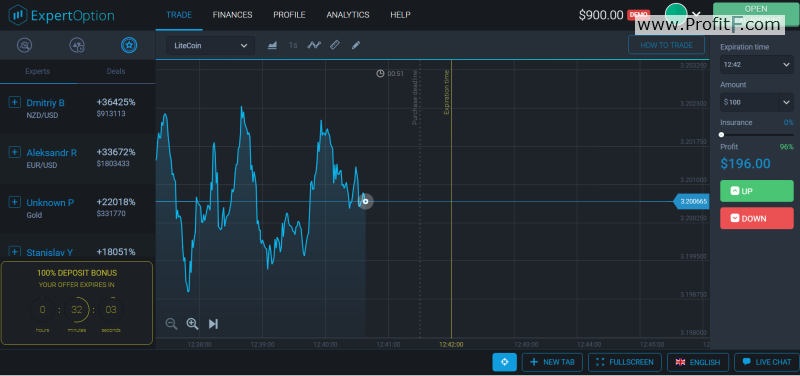Open the search assets sidebar icon
Viewport: 800px width, 376px height.
[x=24, y=45]
